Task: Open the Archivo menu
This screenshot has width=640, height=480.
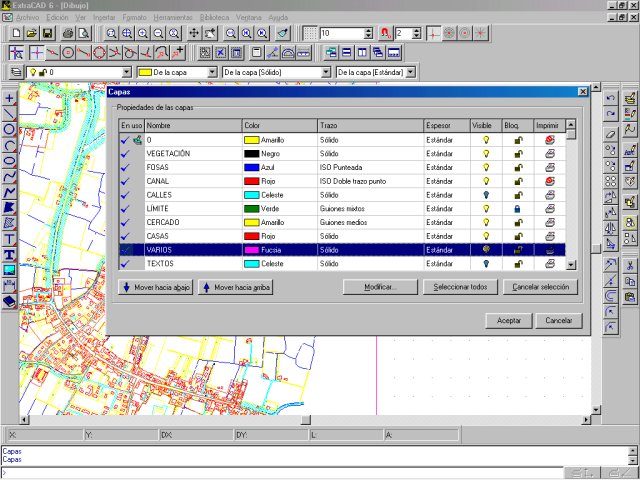Action: pyautogui.click(x=27, y=18)
